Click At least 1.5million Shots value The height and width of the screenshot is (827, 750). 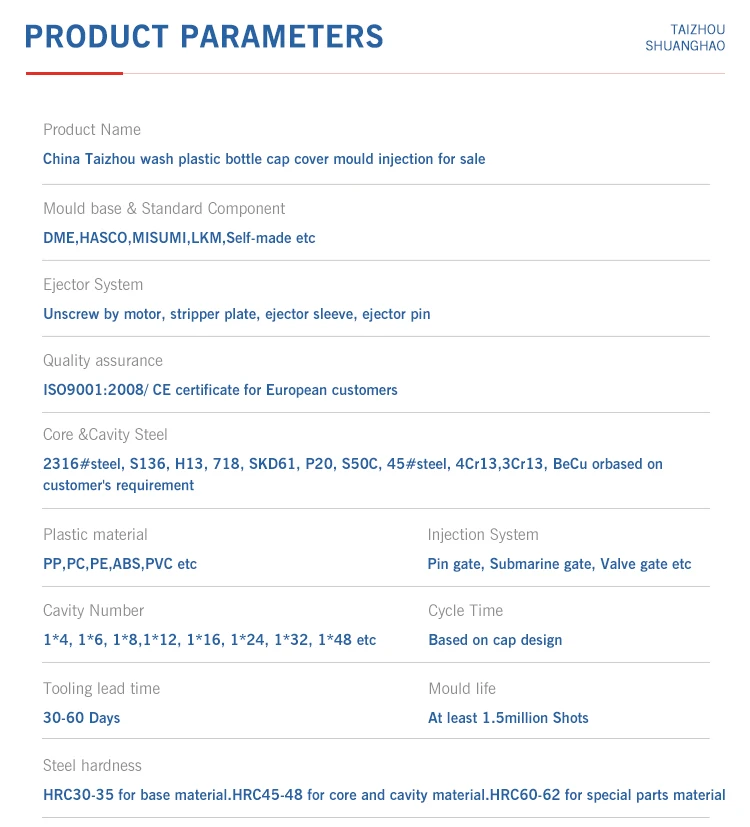pyautogui.click(x=508, y=718)
